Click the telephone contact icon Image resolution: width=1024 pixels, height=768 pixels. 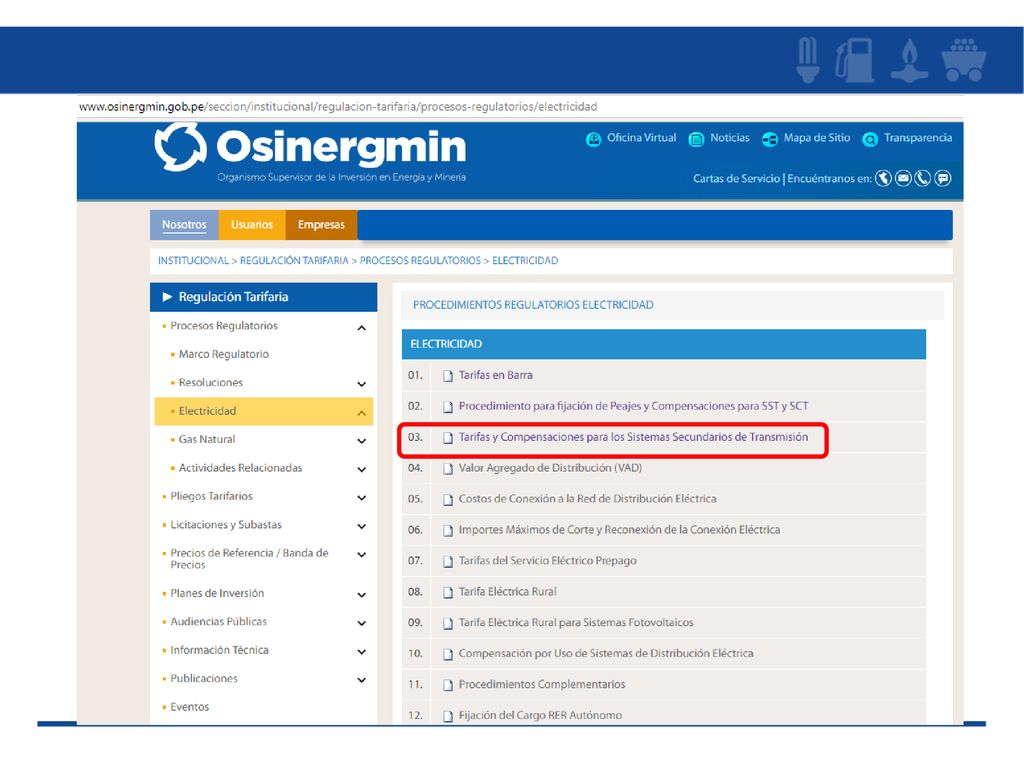click(x=923, y=178)
